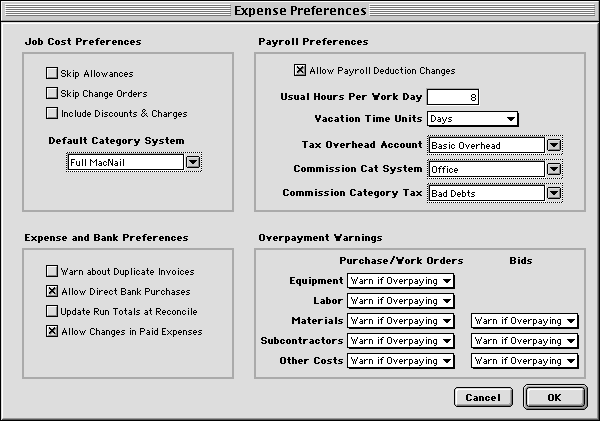Toggle Skip Change Orders checkbox
The width and height of the screenshot is (600, 421).
pyautogui.click(x=52, y=94)
